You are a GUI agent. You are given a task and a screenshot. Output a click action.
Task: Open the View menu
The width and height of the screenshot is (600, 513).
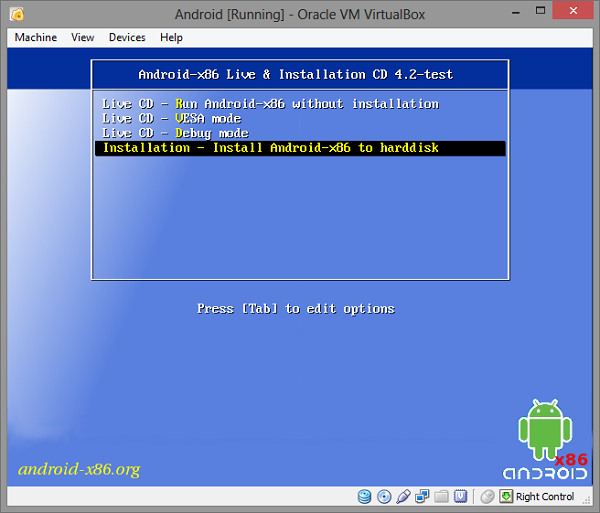tap(82, 37)
